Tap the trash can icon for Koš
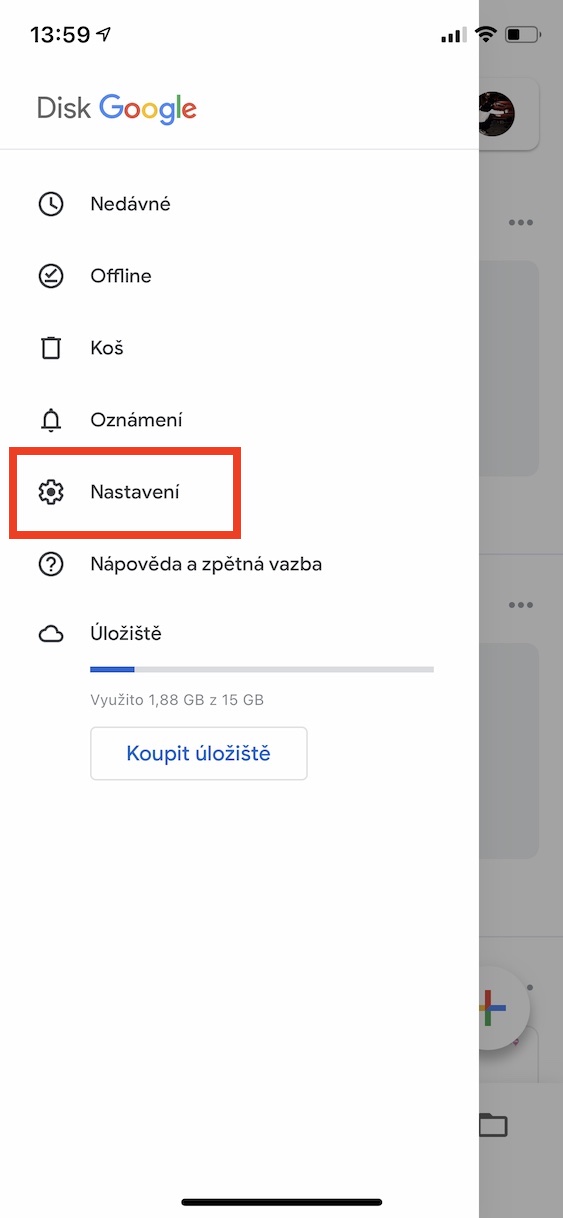Screen dimensions: 563x1218 click(x=50, y=348)
